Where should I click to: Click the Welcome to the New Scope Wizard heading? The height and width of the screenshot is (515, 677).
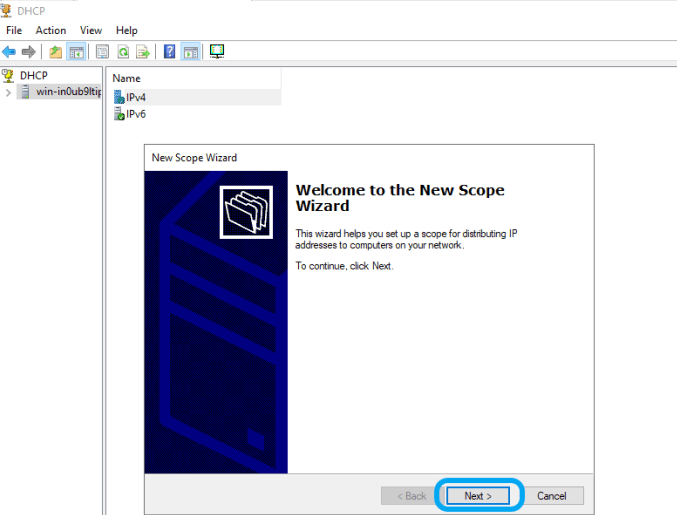[x=400, y=197]
